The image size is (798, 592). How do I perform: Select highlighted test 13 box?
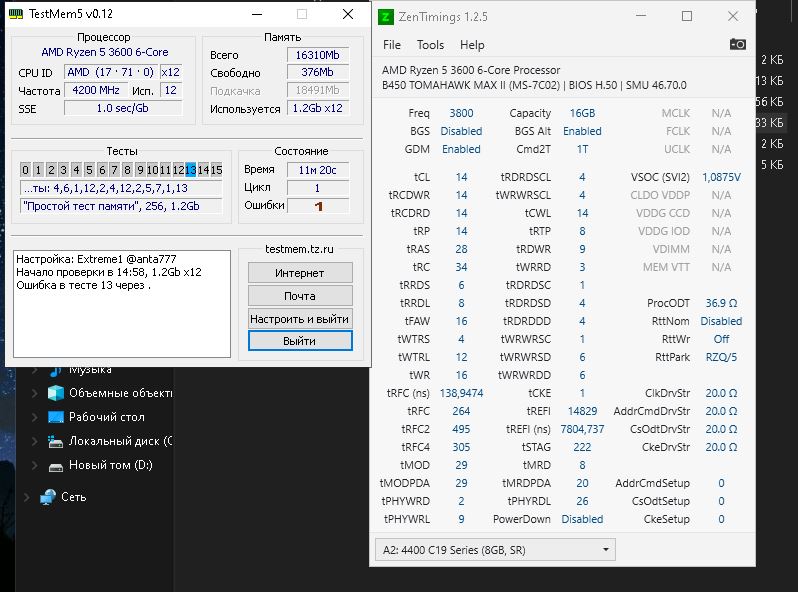(x=191, y=170)
